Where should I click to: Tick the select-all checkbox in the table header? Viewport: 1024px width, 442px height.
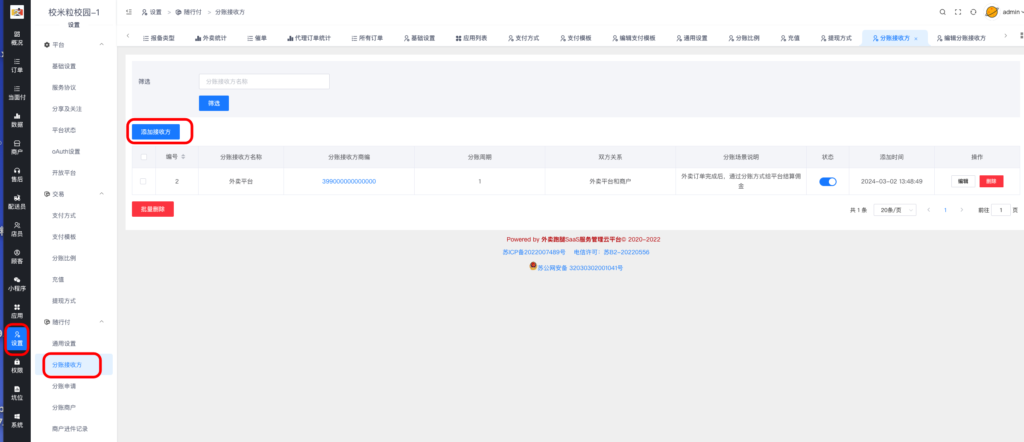(x=144, y=157)
